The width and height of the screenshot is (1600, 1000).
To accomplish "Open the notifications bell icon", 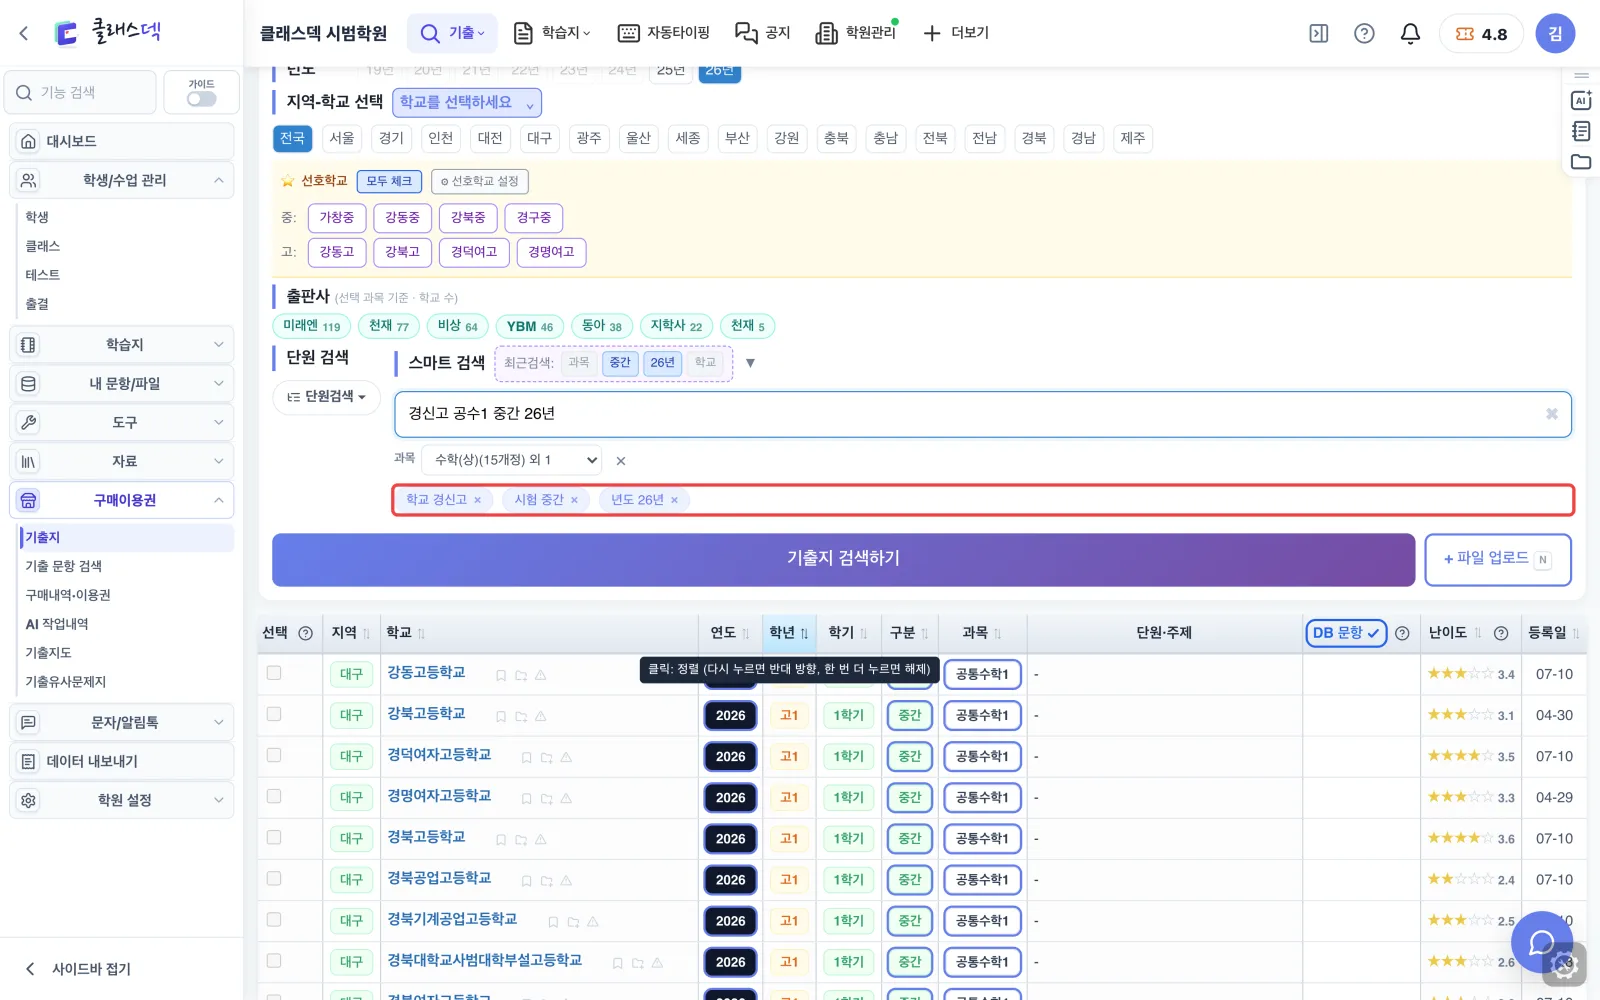I will (1410, 33).
